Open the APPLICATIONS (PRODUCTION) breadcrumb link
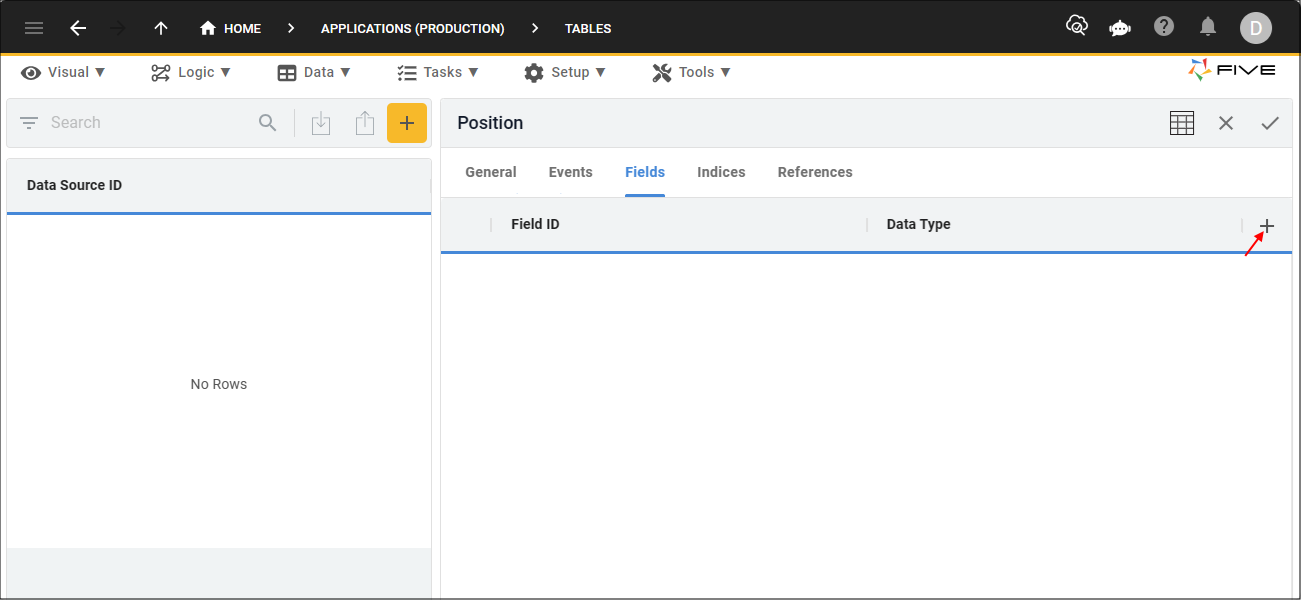 click(412, 28)
